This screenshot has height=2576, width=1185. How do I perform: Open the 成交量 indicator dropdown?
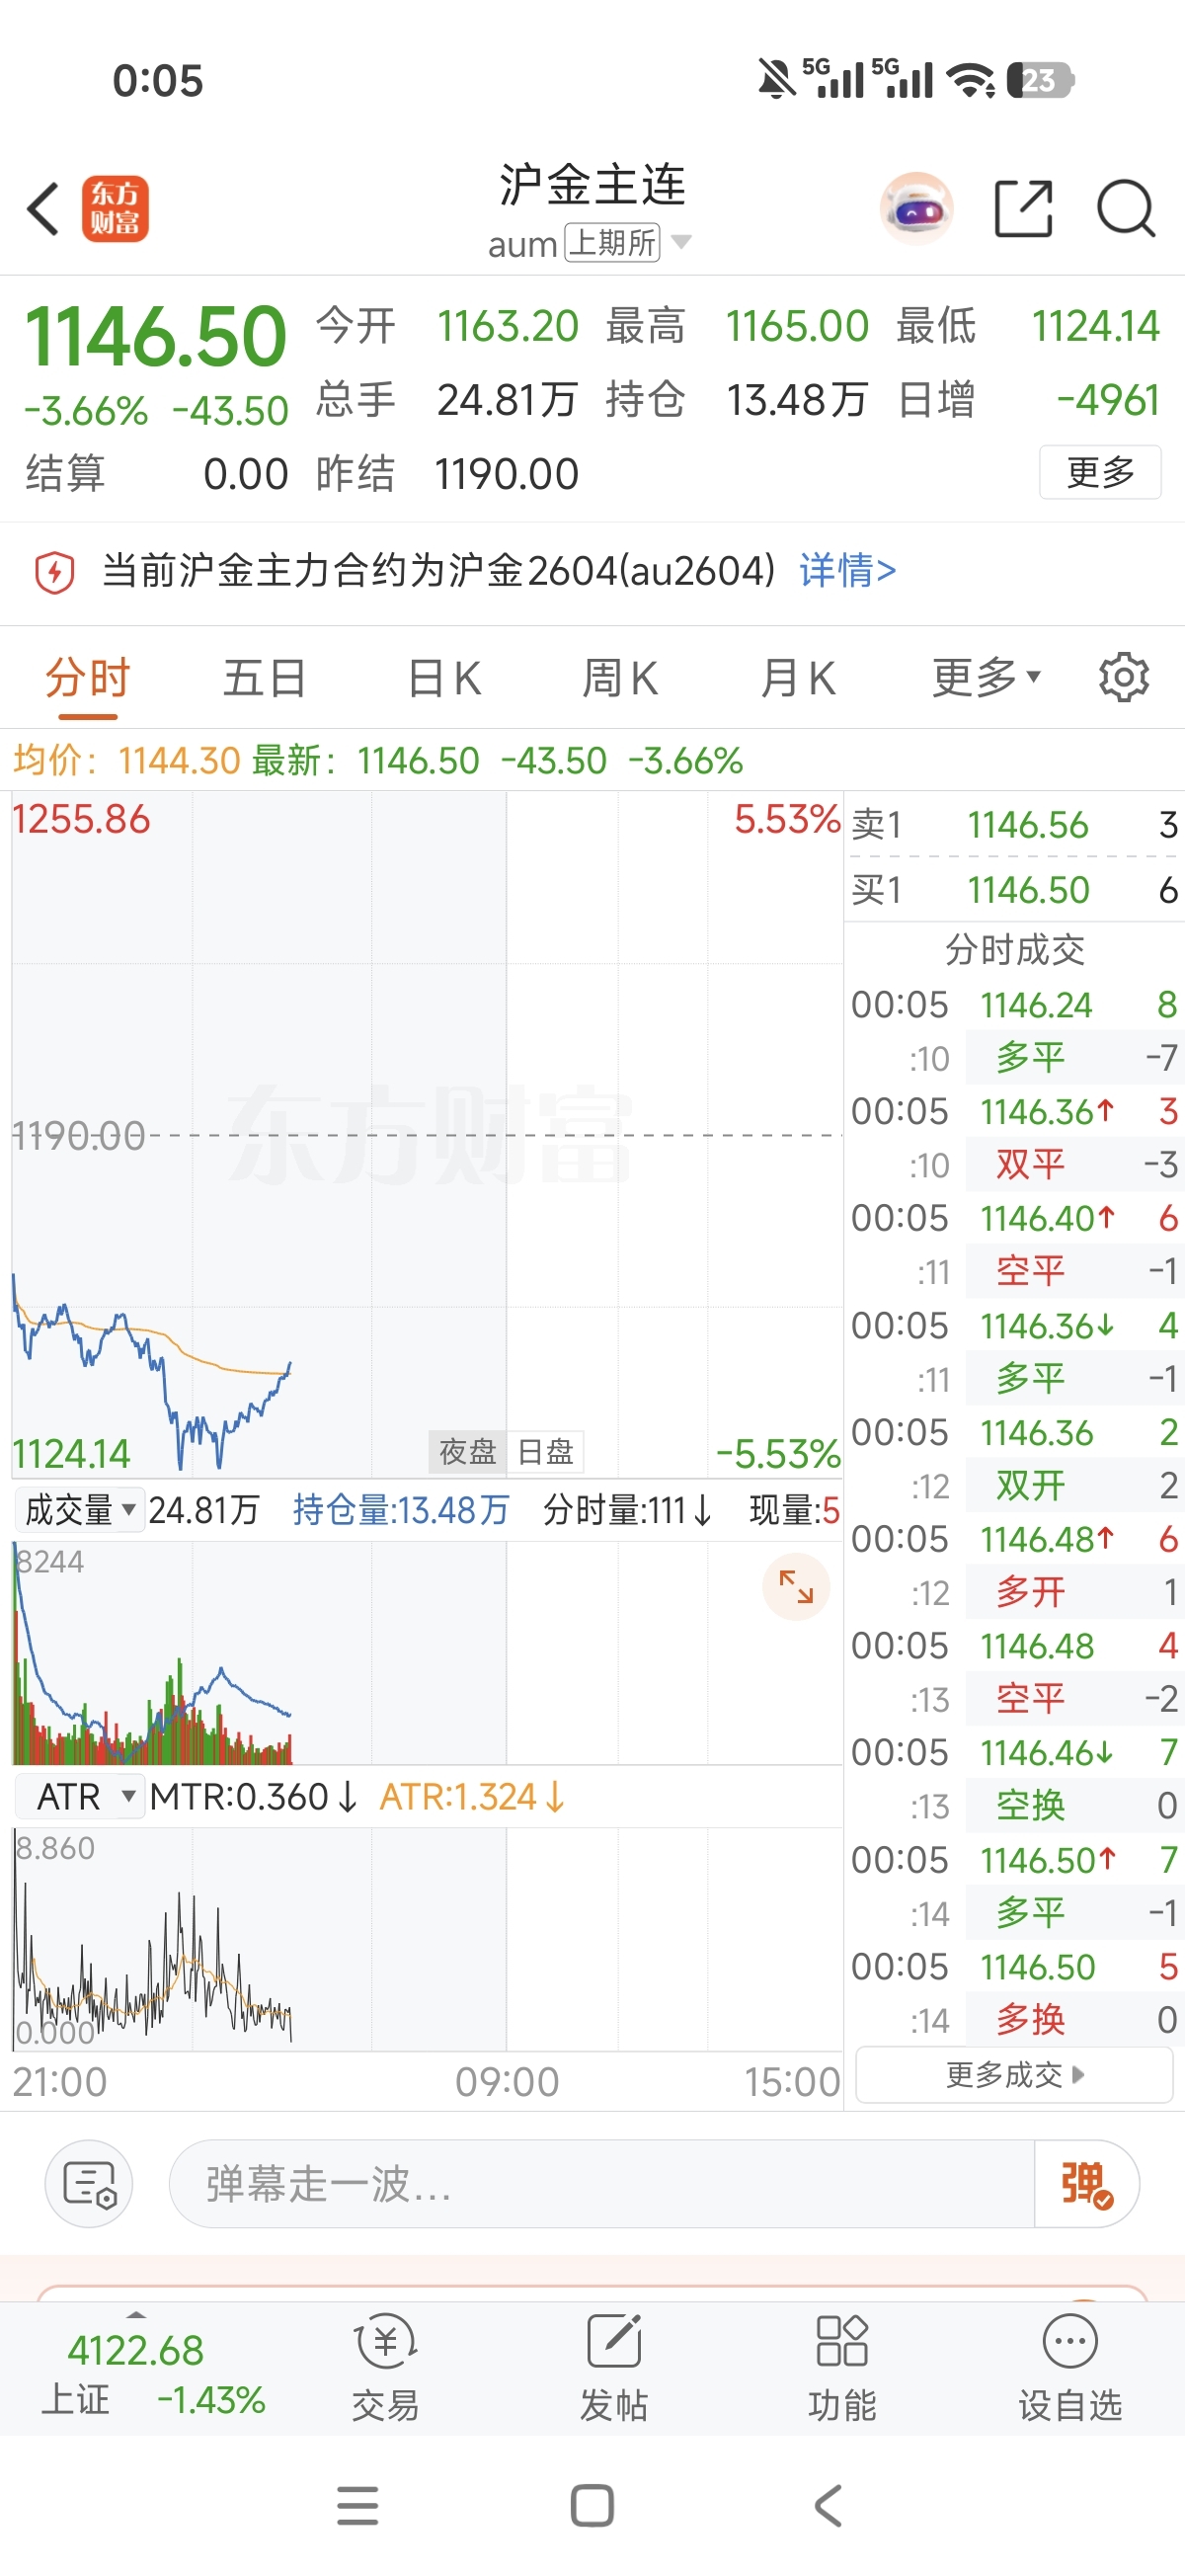80,1509
